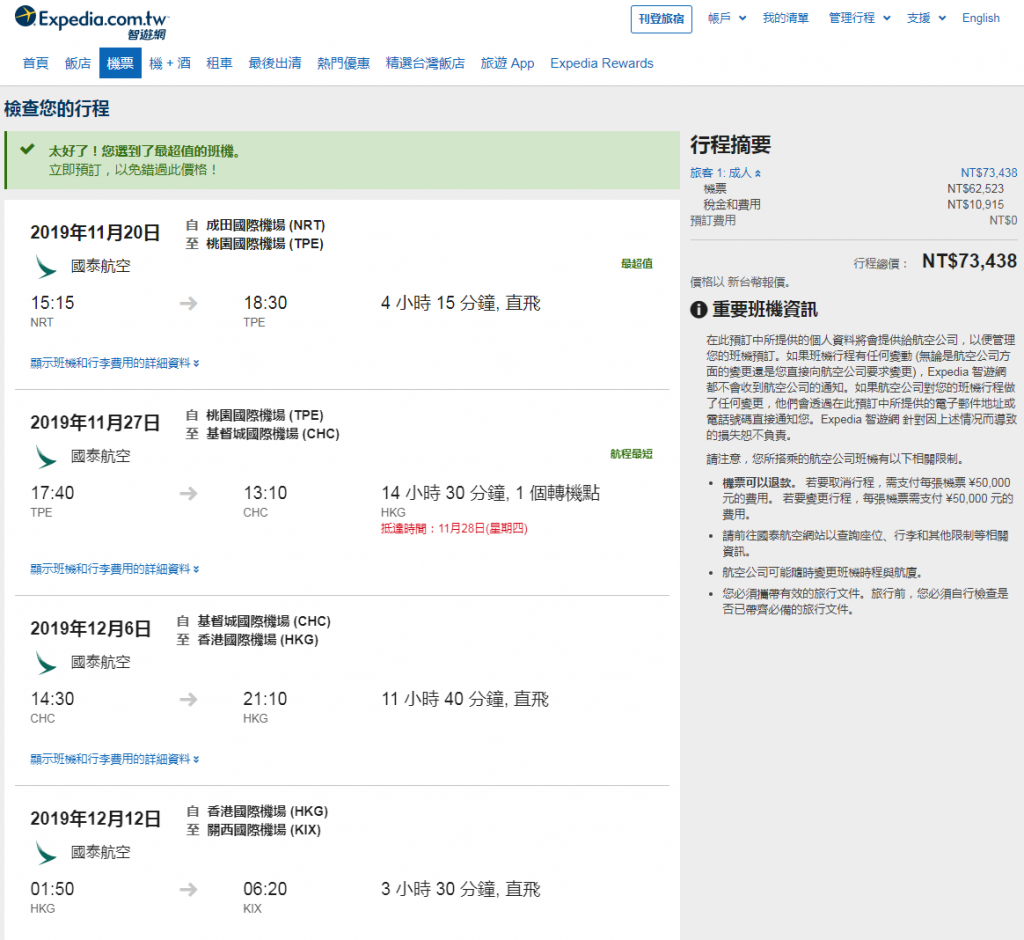
Task: Open the 熱門優惠 deals tab
Action: (344, 63)
